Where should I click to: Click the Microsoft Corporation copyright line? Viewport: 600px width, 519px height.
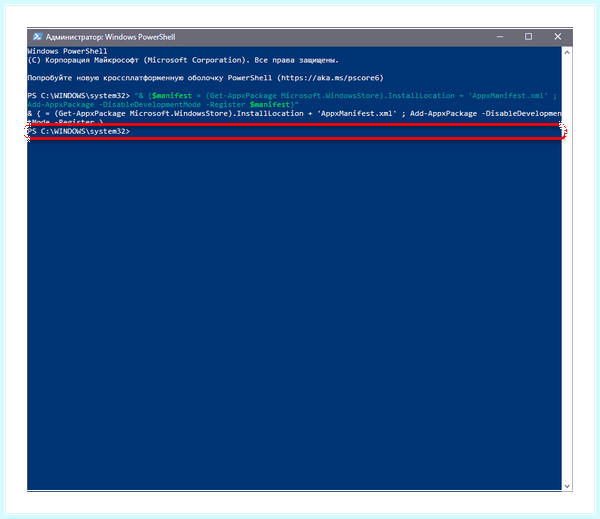[183, 60]
